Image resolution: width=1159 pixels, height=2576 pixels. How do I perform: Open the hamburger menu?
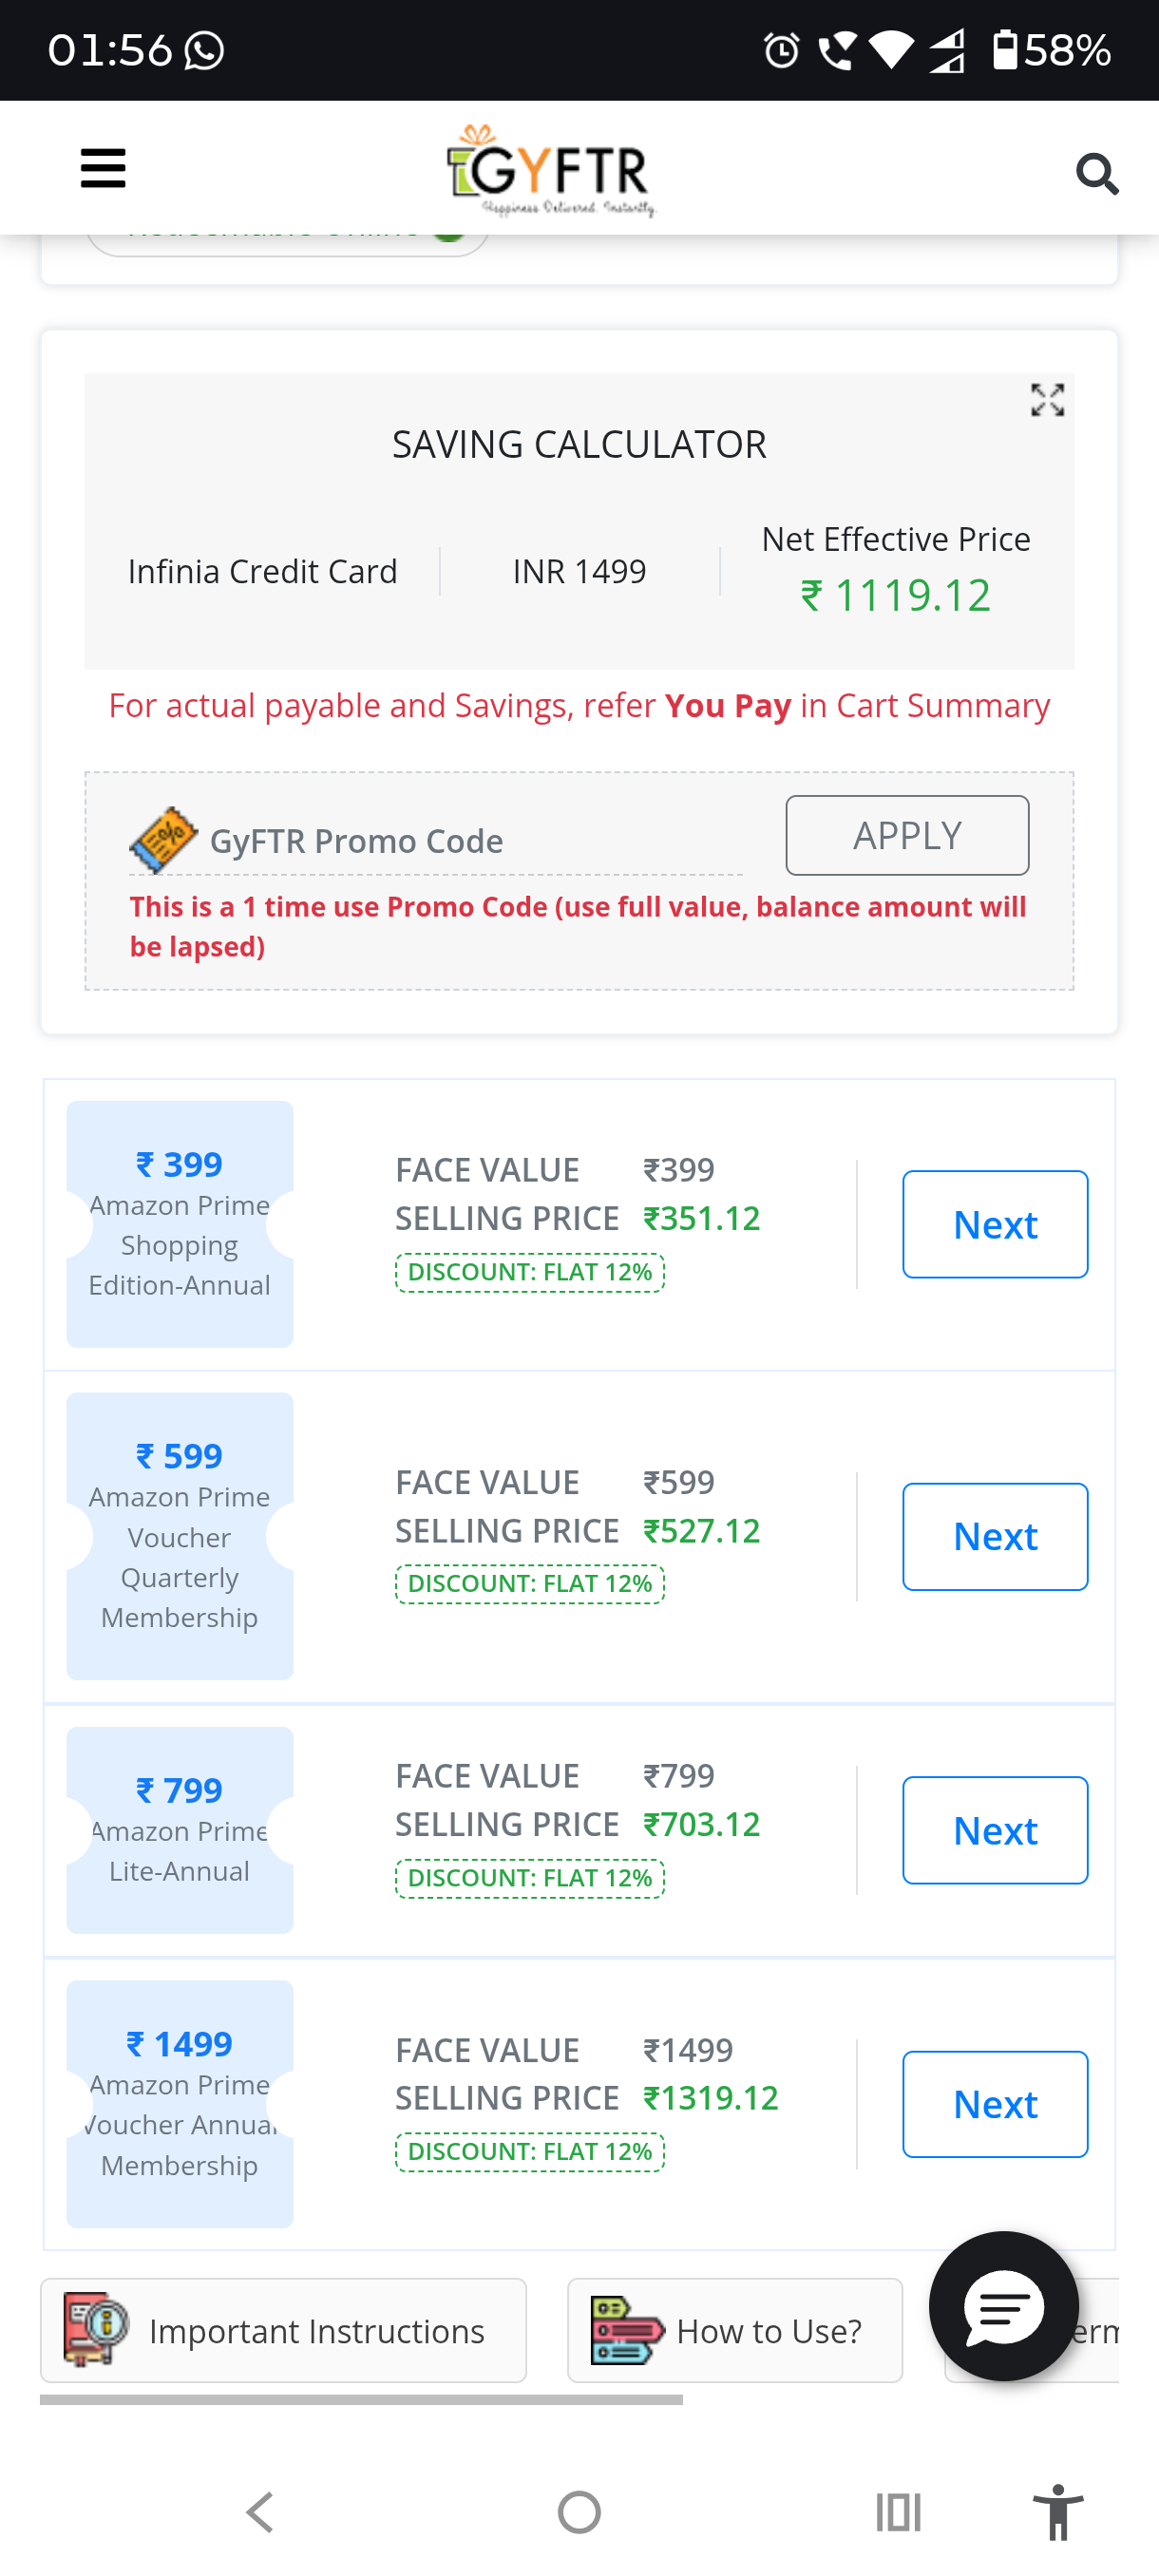(103, 168)
